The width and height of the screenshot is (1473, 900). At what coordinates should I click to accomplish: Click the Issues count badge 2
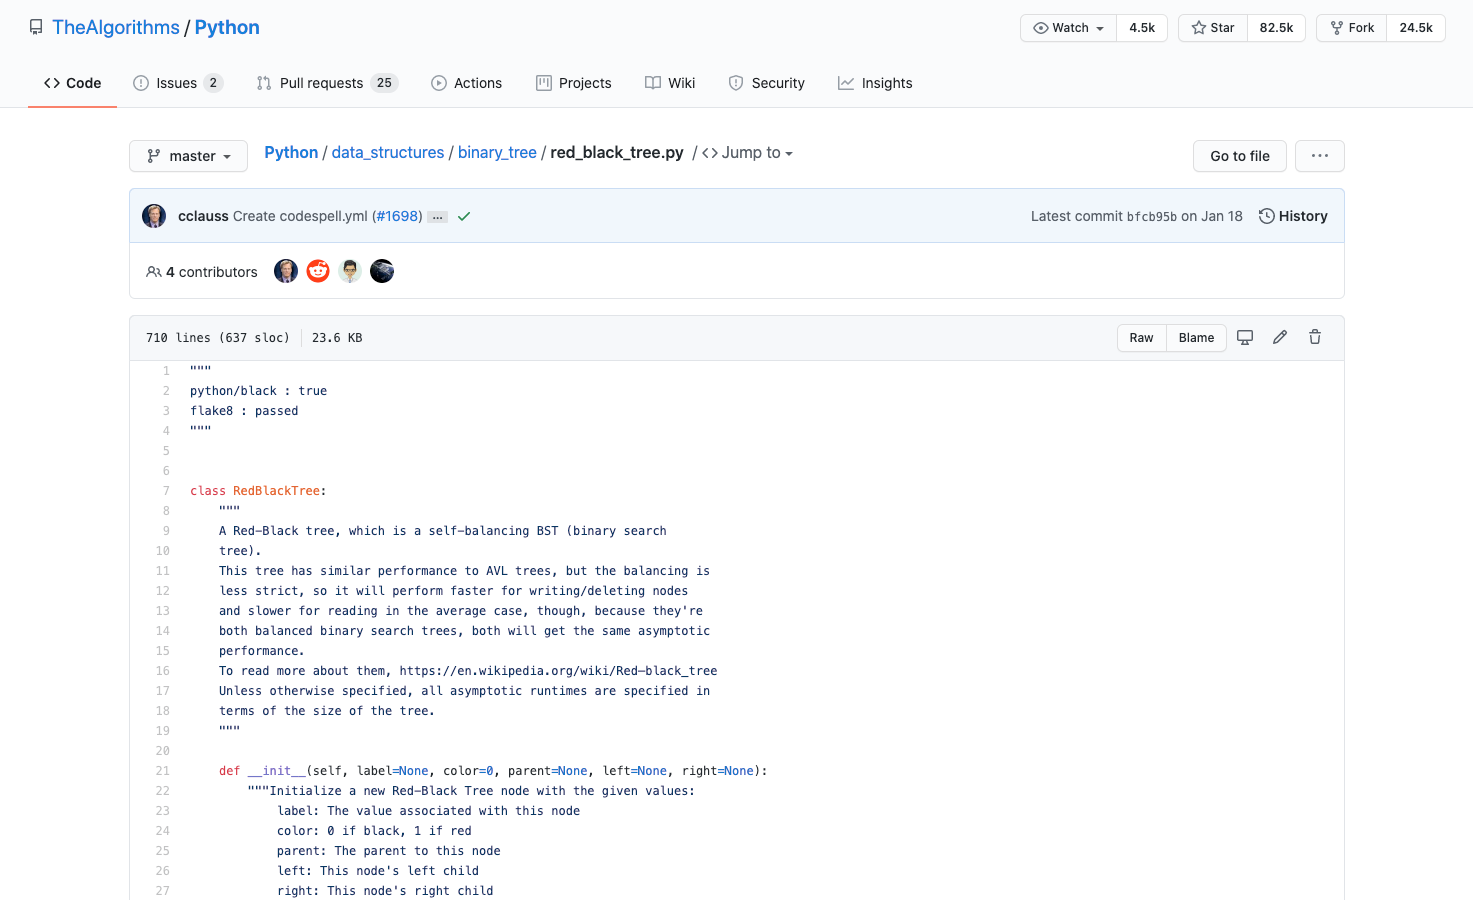(213, 83)
